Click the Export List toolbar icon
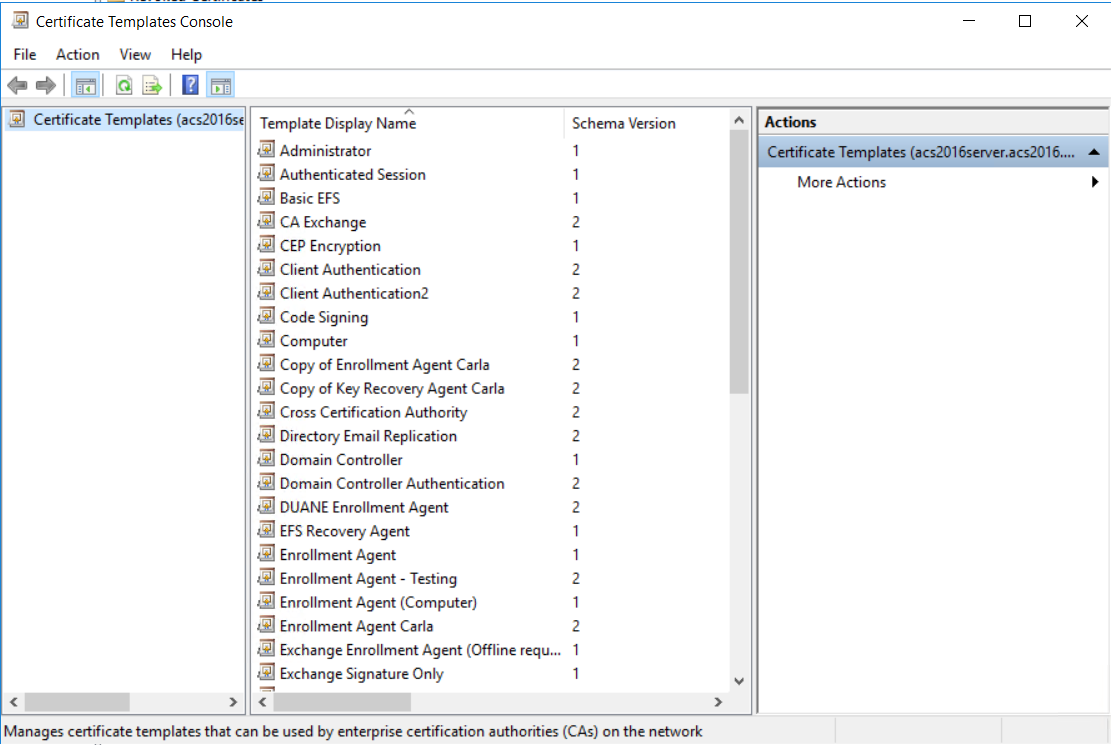Viewport: 1111px width, 745px height. (151, 85)
